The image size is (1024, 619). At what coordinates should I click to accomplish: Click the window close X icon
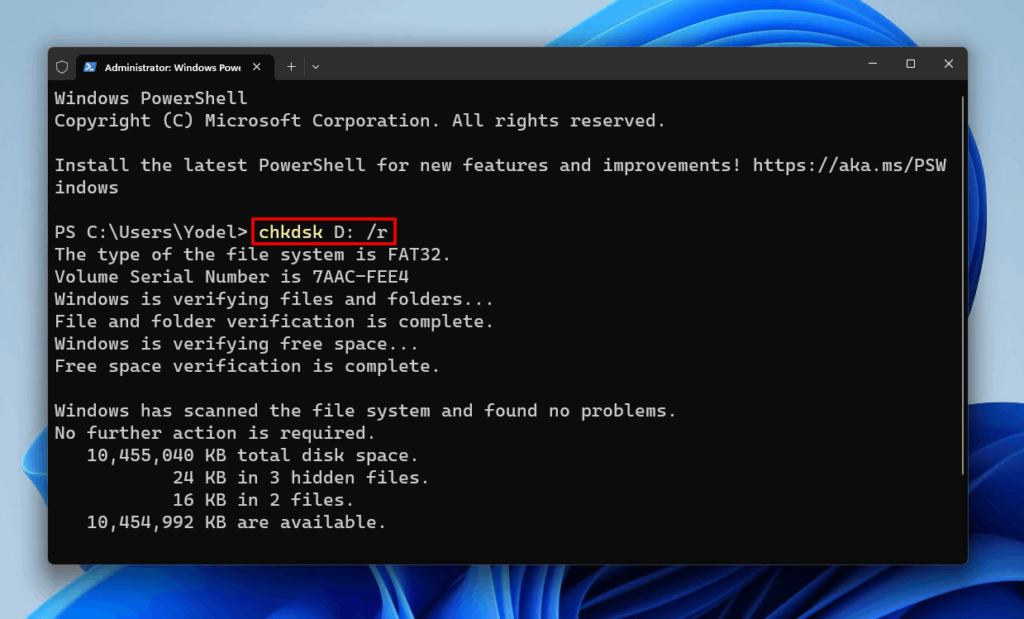(x=948, y=64)
